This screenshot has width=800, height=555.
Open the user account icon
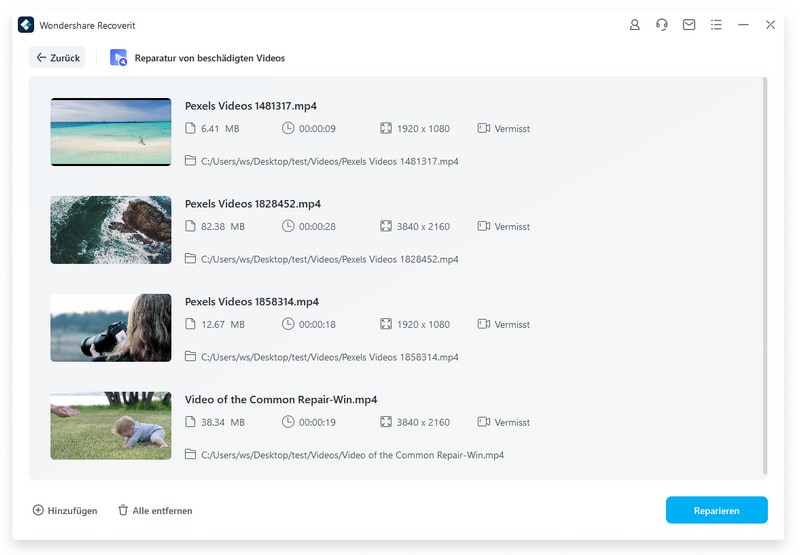(634, 24)
